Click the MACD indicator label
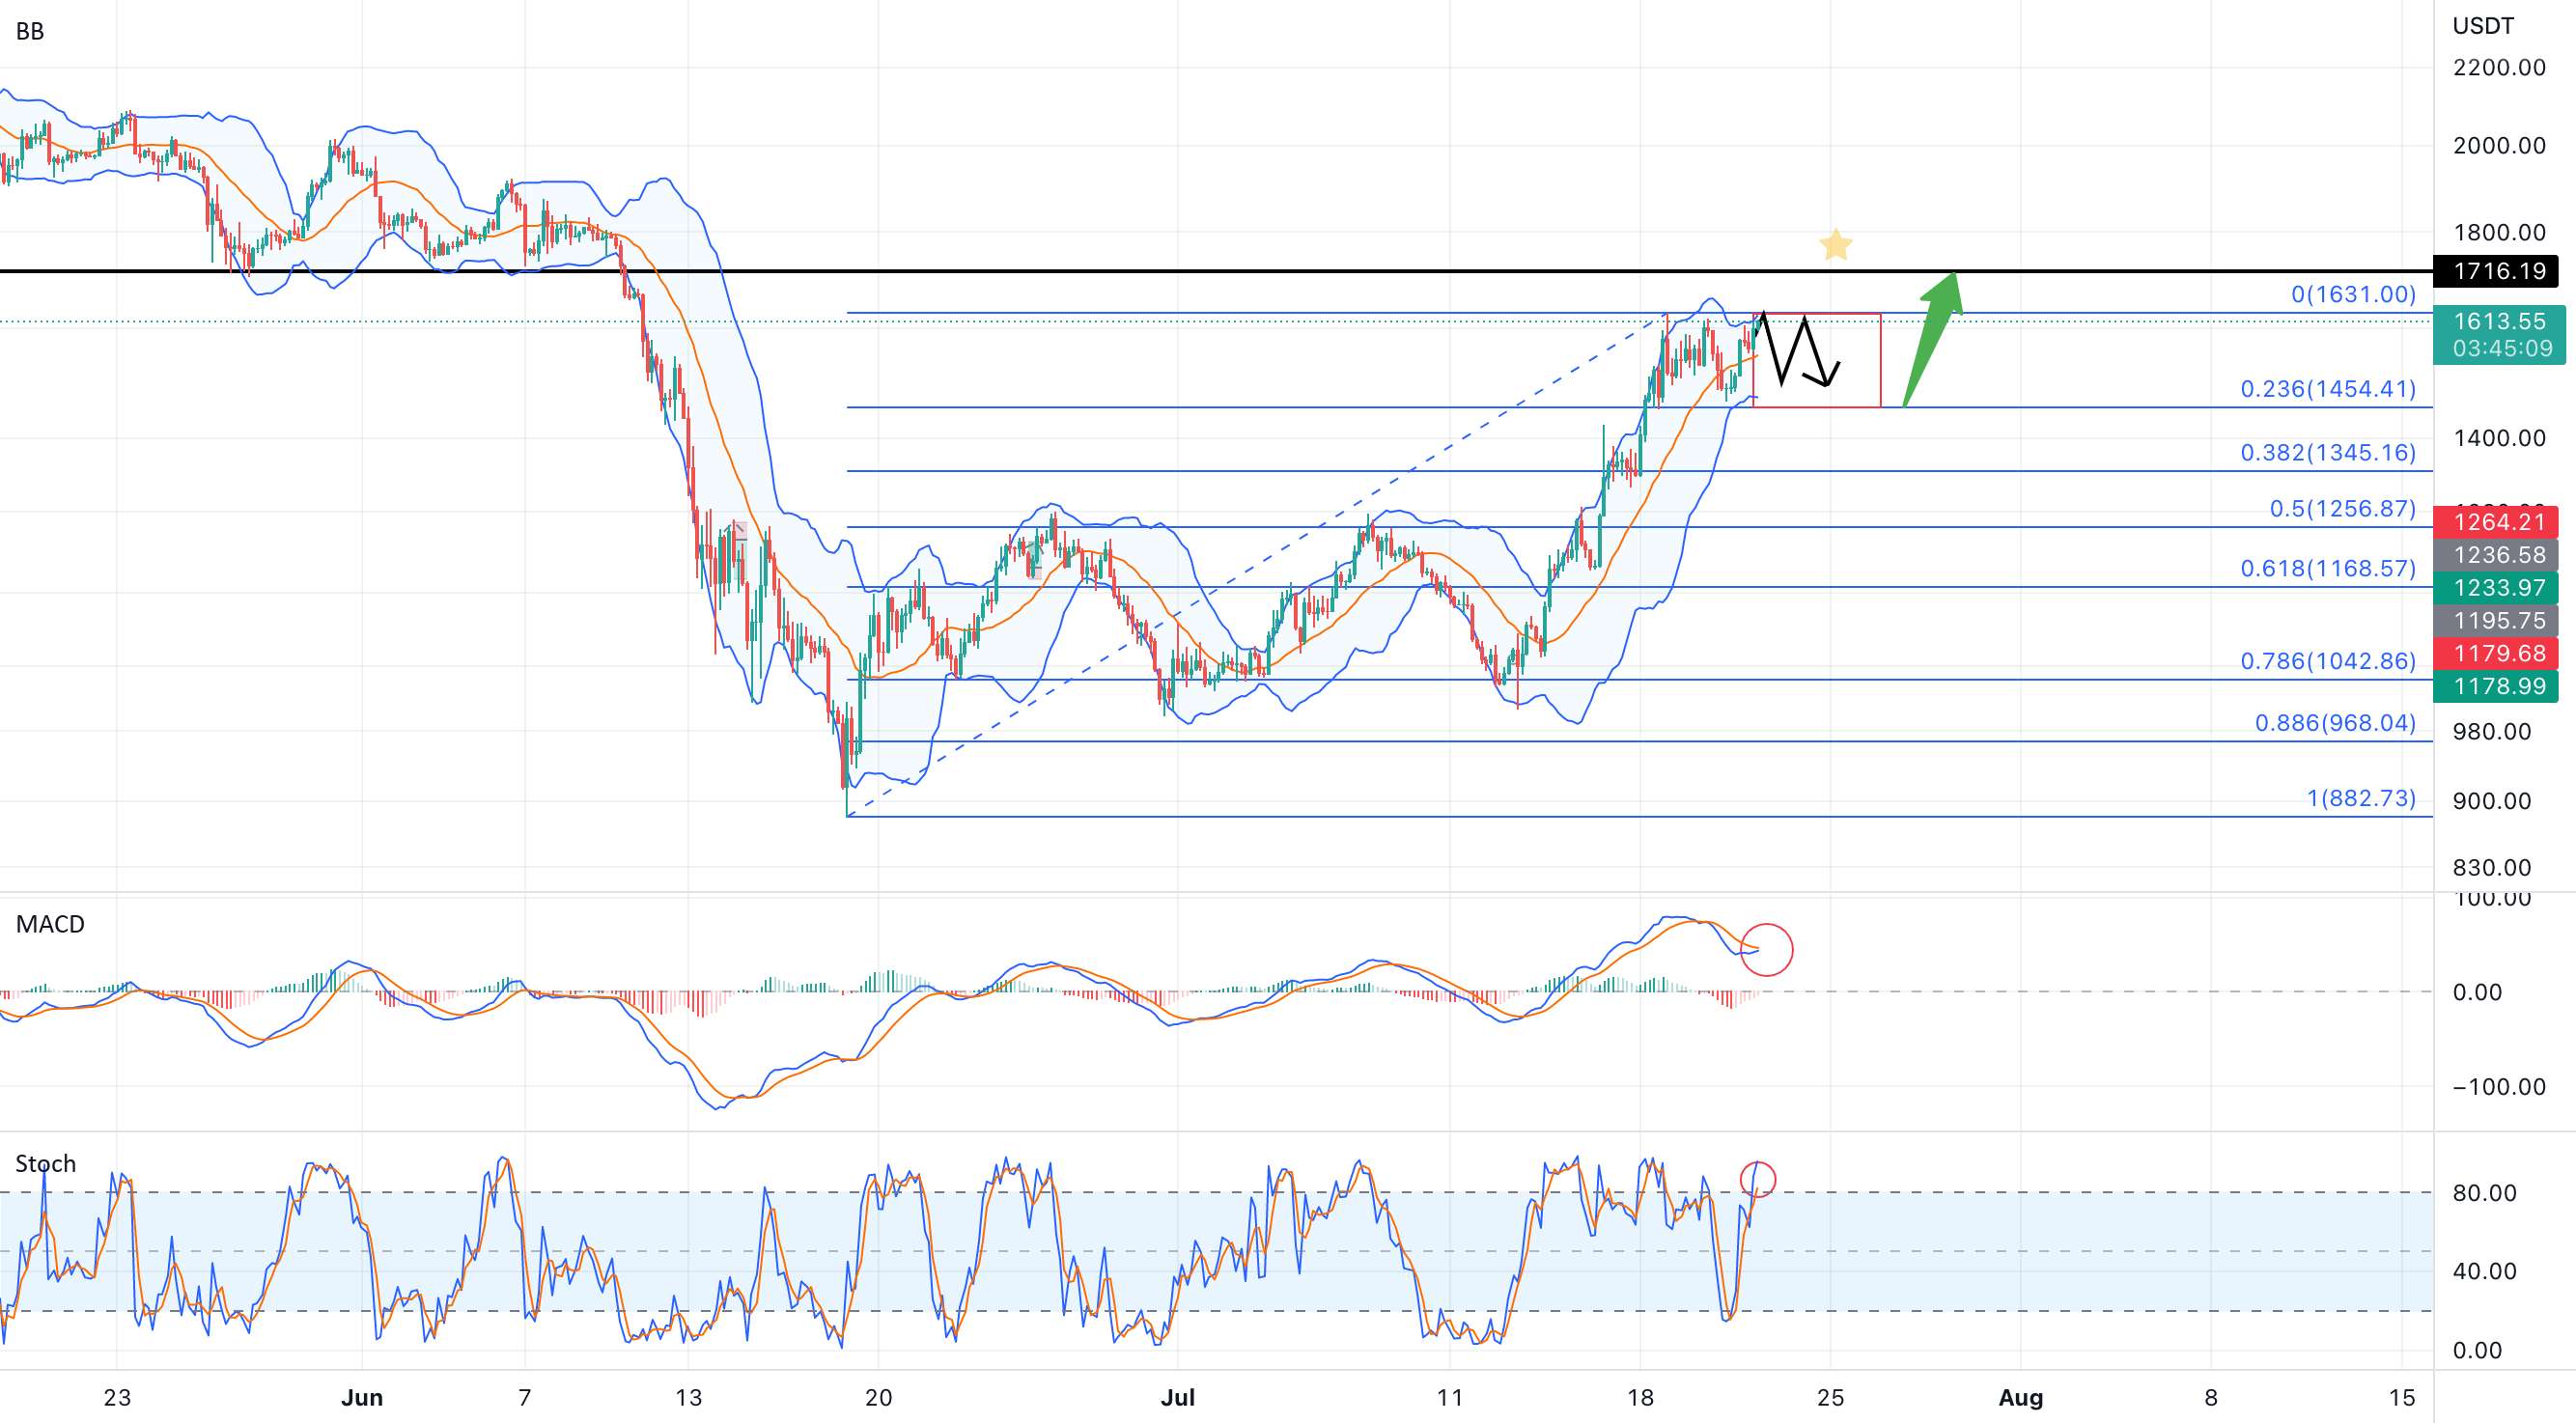Viewport: 2576px width, 1423px height. coord(50,924)
